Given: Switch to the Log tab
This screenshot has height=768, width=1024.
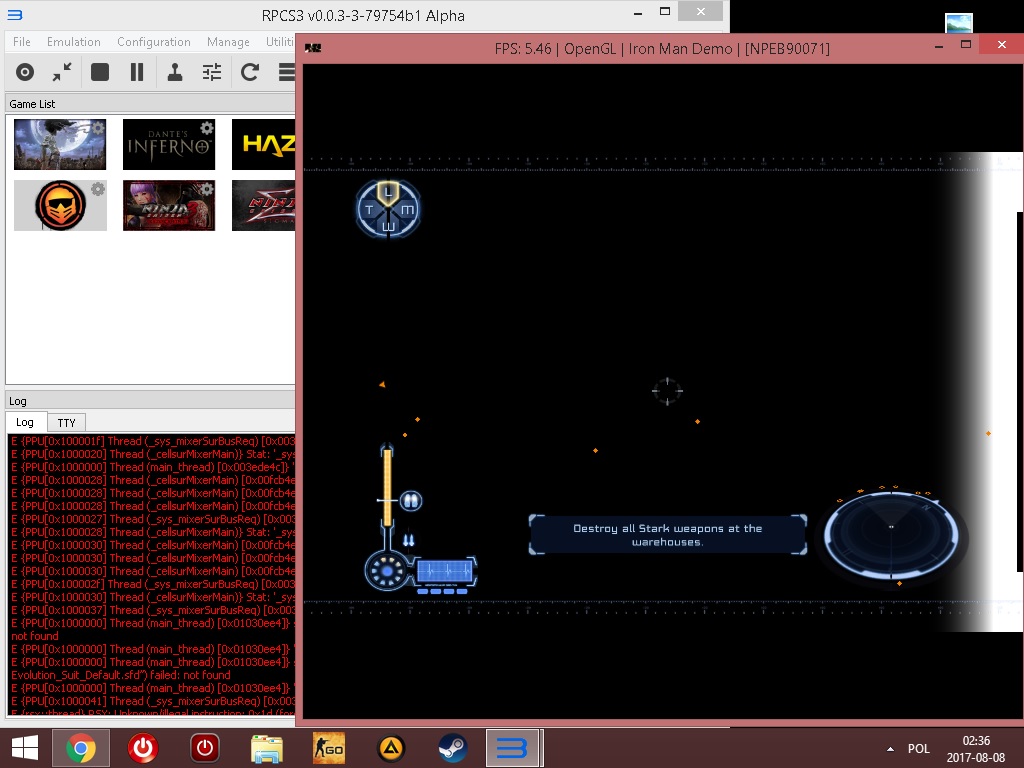Looking at the screenshot, I should point(25,423).
